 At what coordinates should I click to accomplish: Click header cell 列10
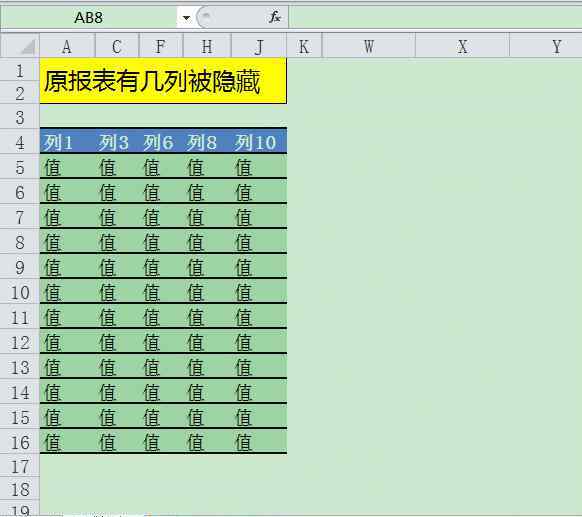click(x=259, y=142)
